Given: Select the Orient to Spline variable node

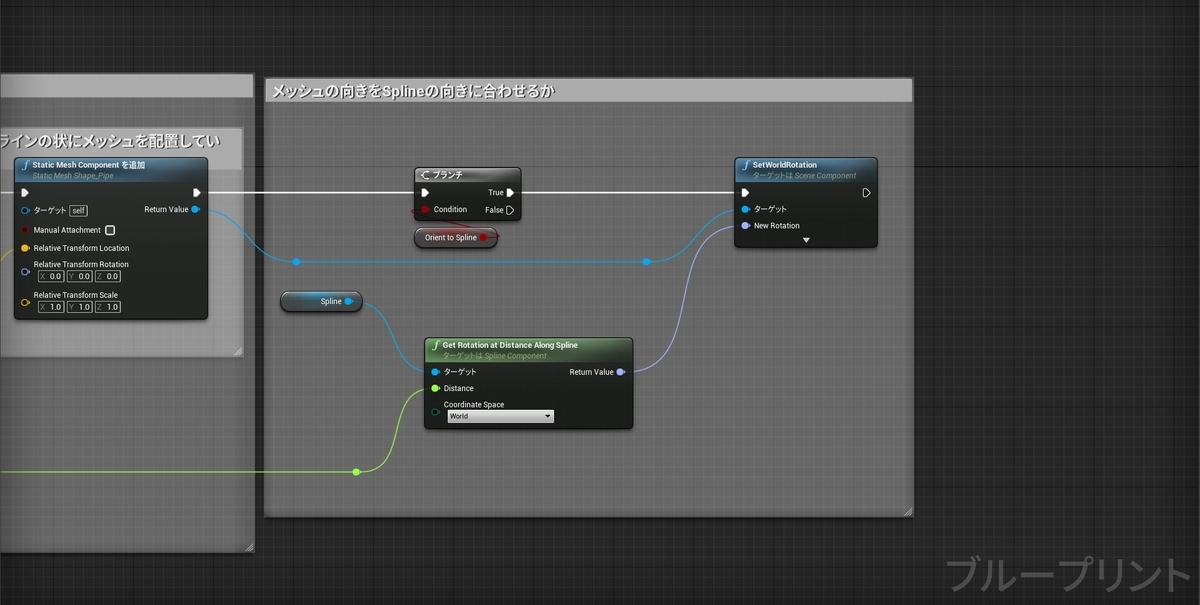Looking at the screenshot, I should click(455, 238).
